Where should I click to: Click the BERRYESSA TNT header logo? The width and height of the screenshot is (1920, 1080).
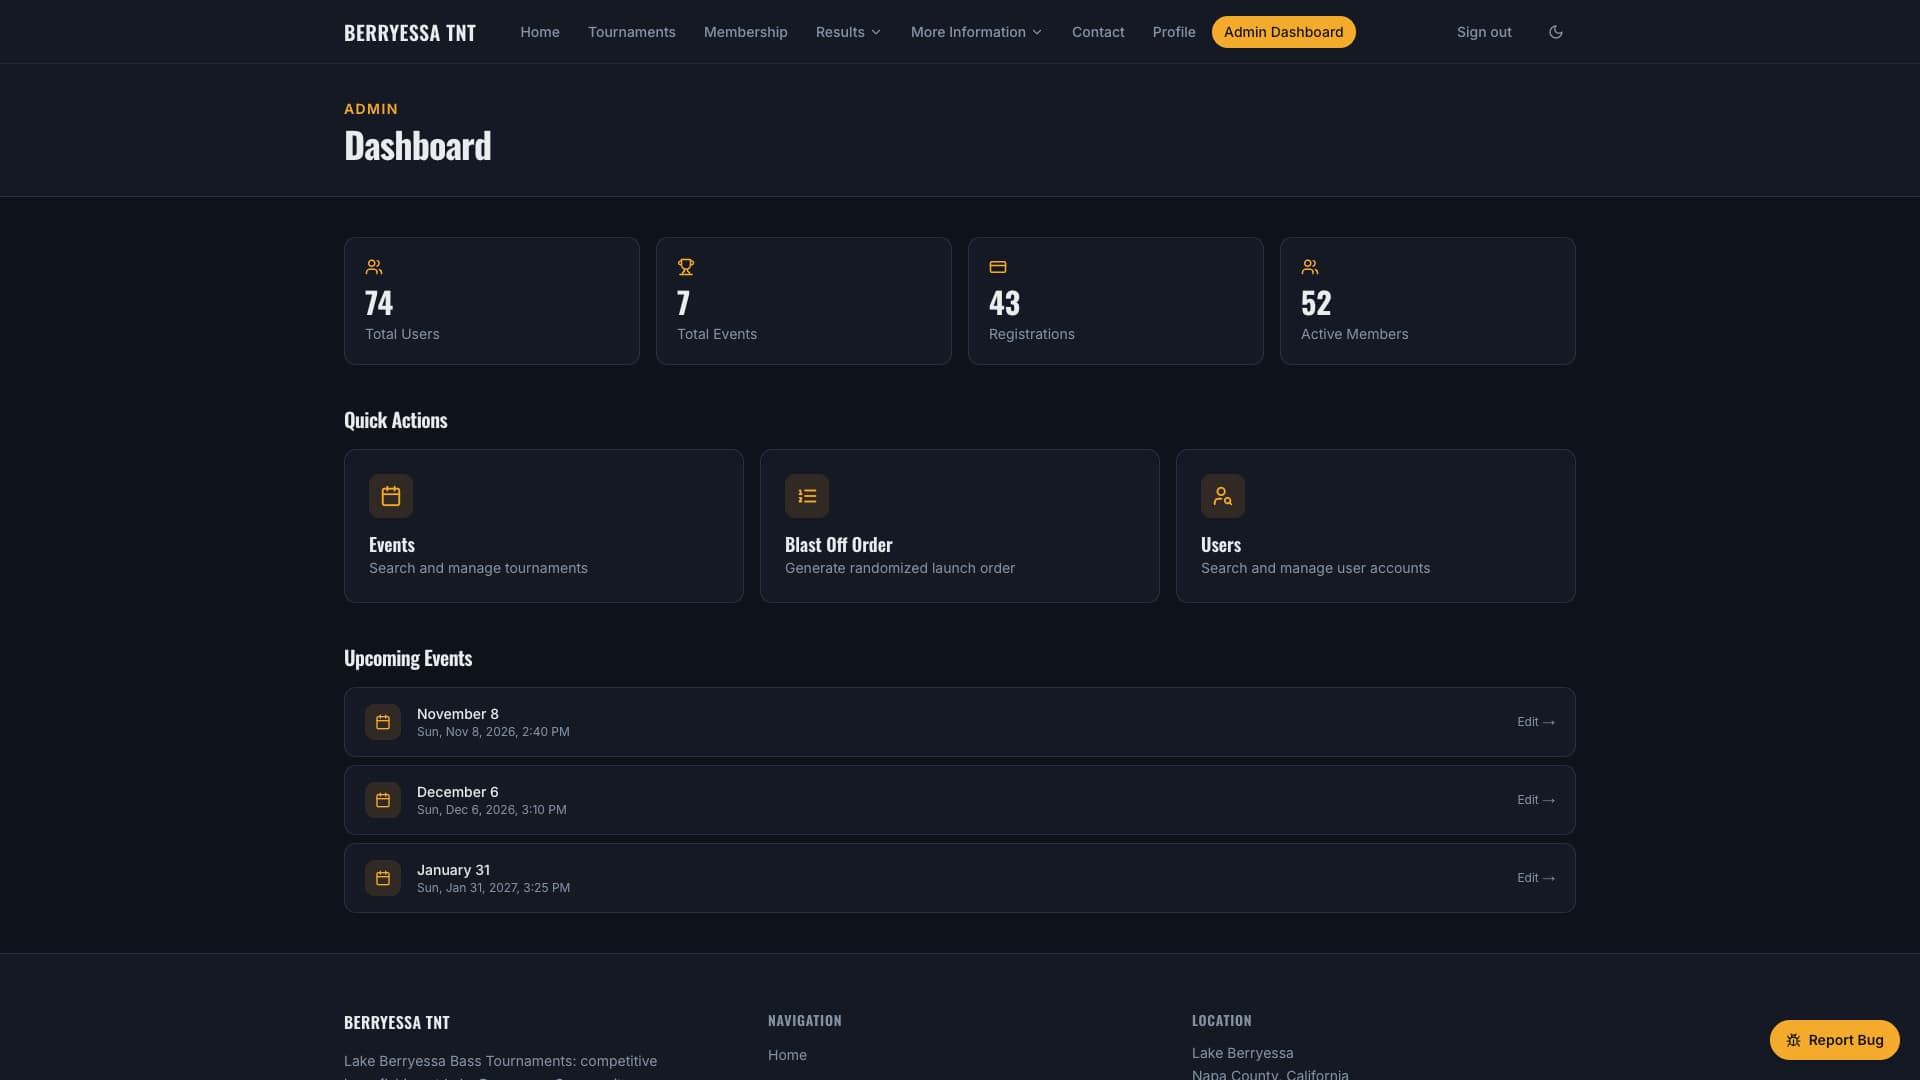(410, 32)
